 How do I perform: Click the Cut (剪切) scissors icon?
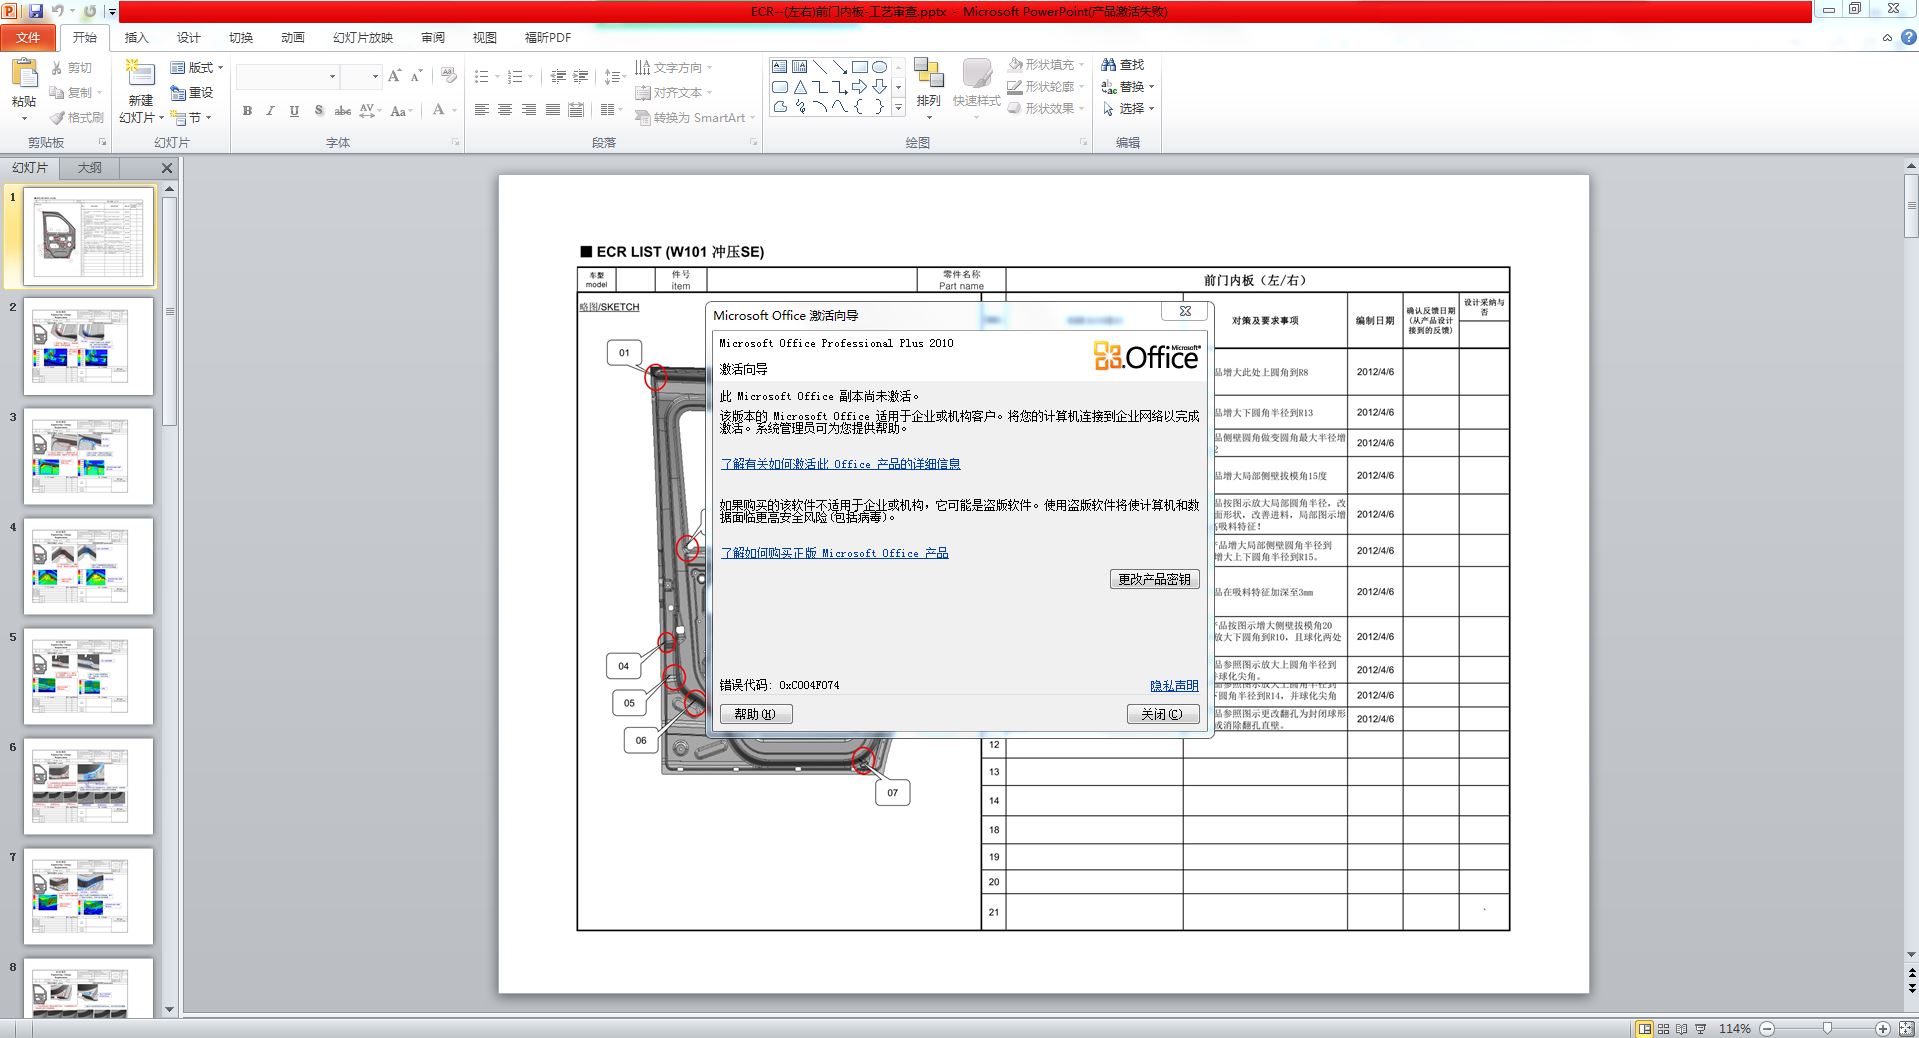[x=57, y=68]
